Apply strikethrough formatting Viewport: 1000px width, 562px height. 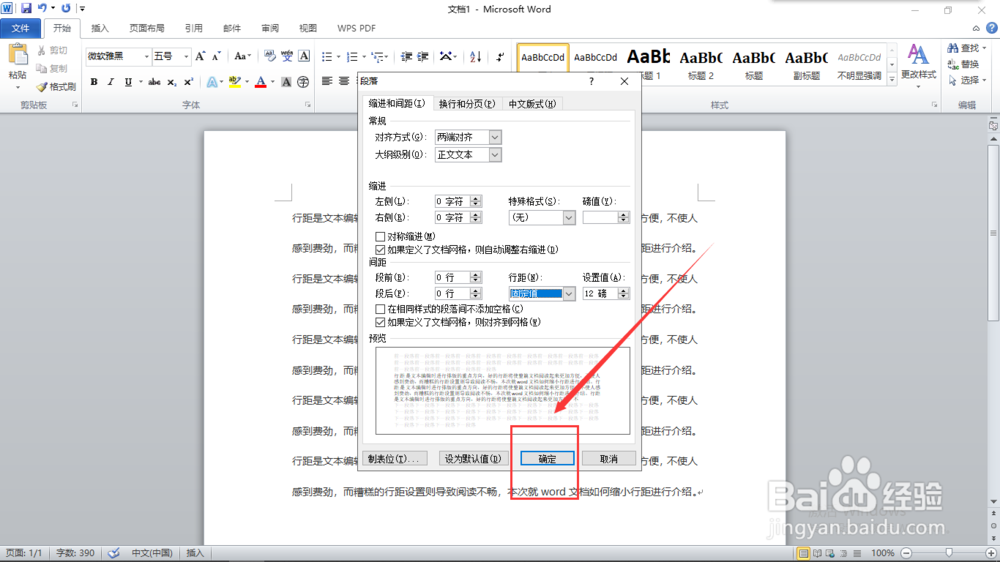154,82
